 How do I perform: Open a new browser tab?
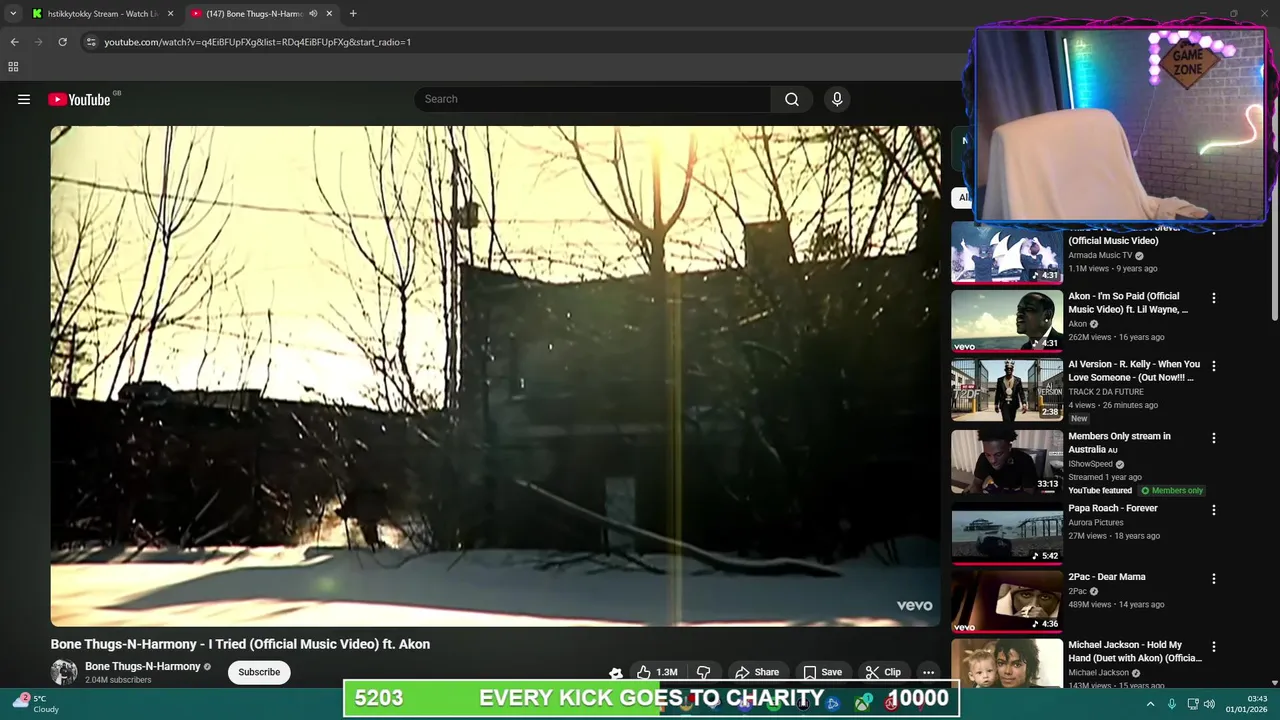(x=353, y=14)
